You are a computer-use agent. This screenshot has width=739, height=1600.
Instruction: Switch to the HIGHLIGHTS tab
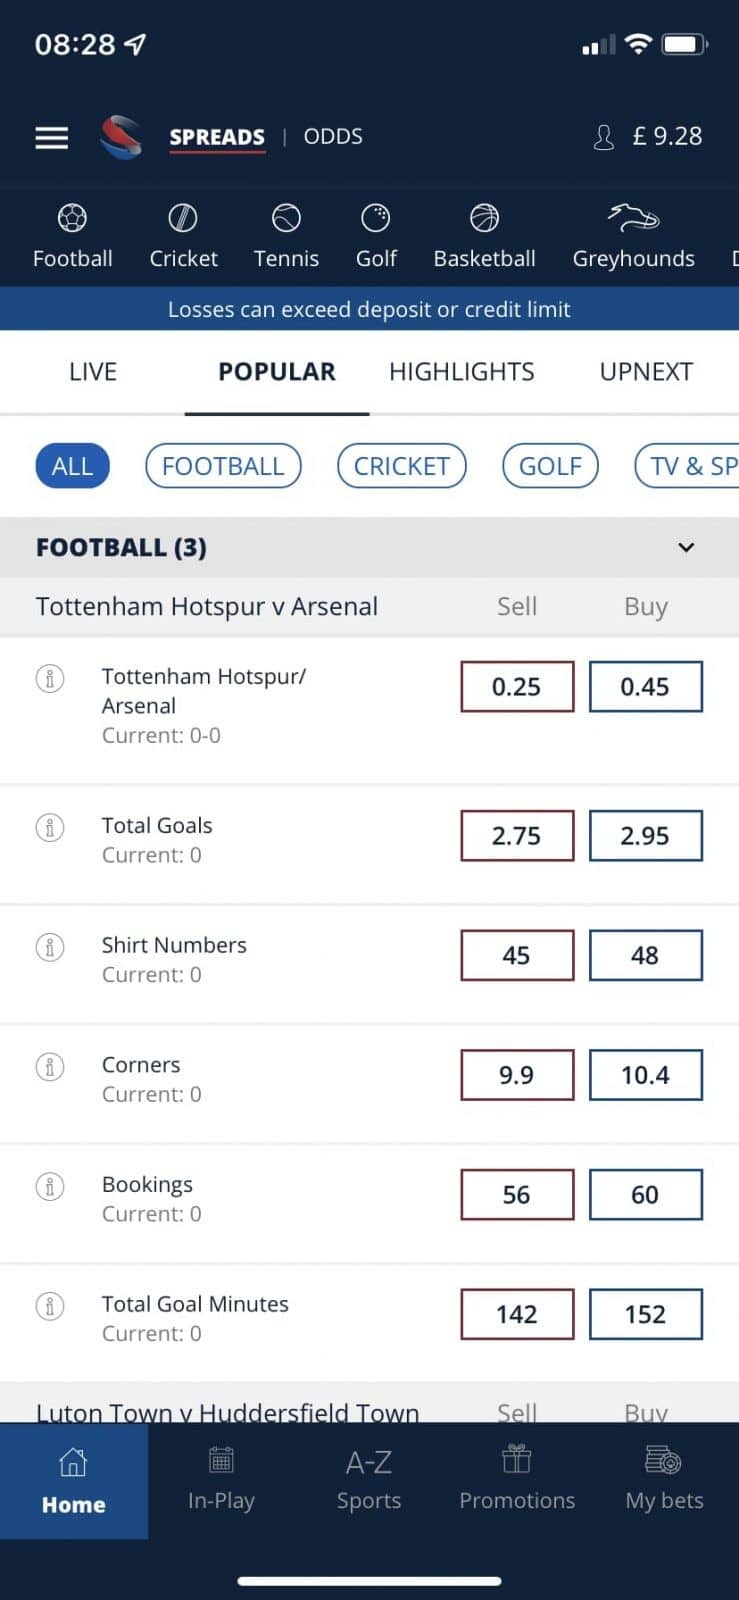(461, 372)
